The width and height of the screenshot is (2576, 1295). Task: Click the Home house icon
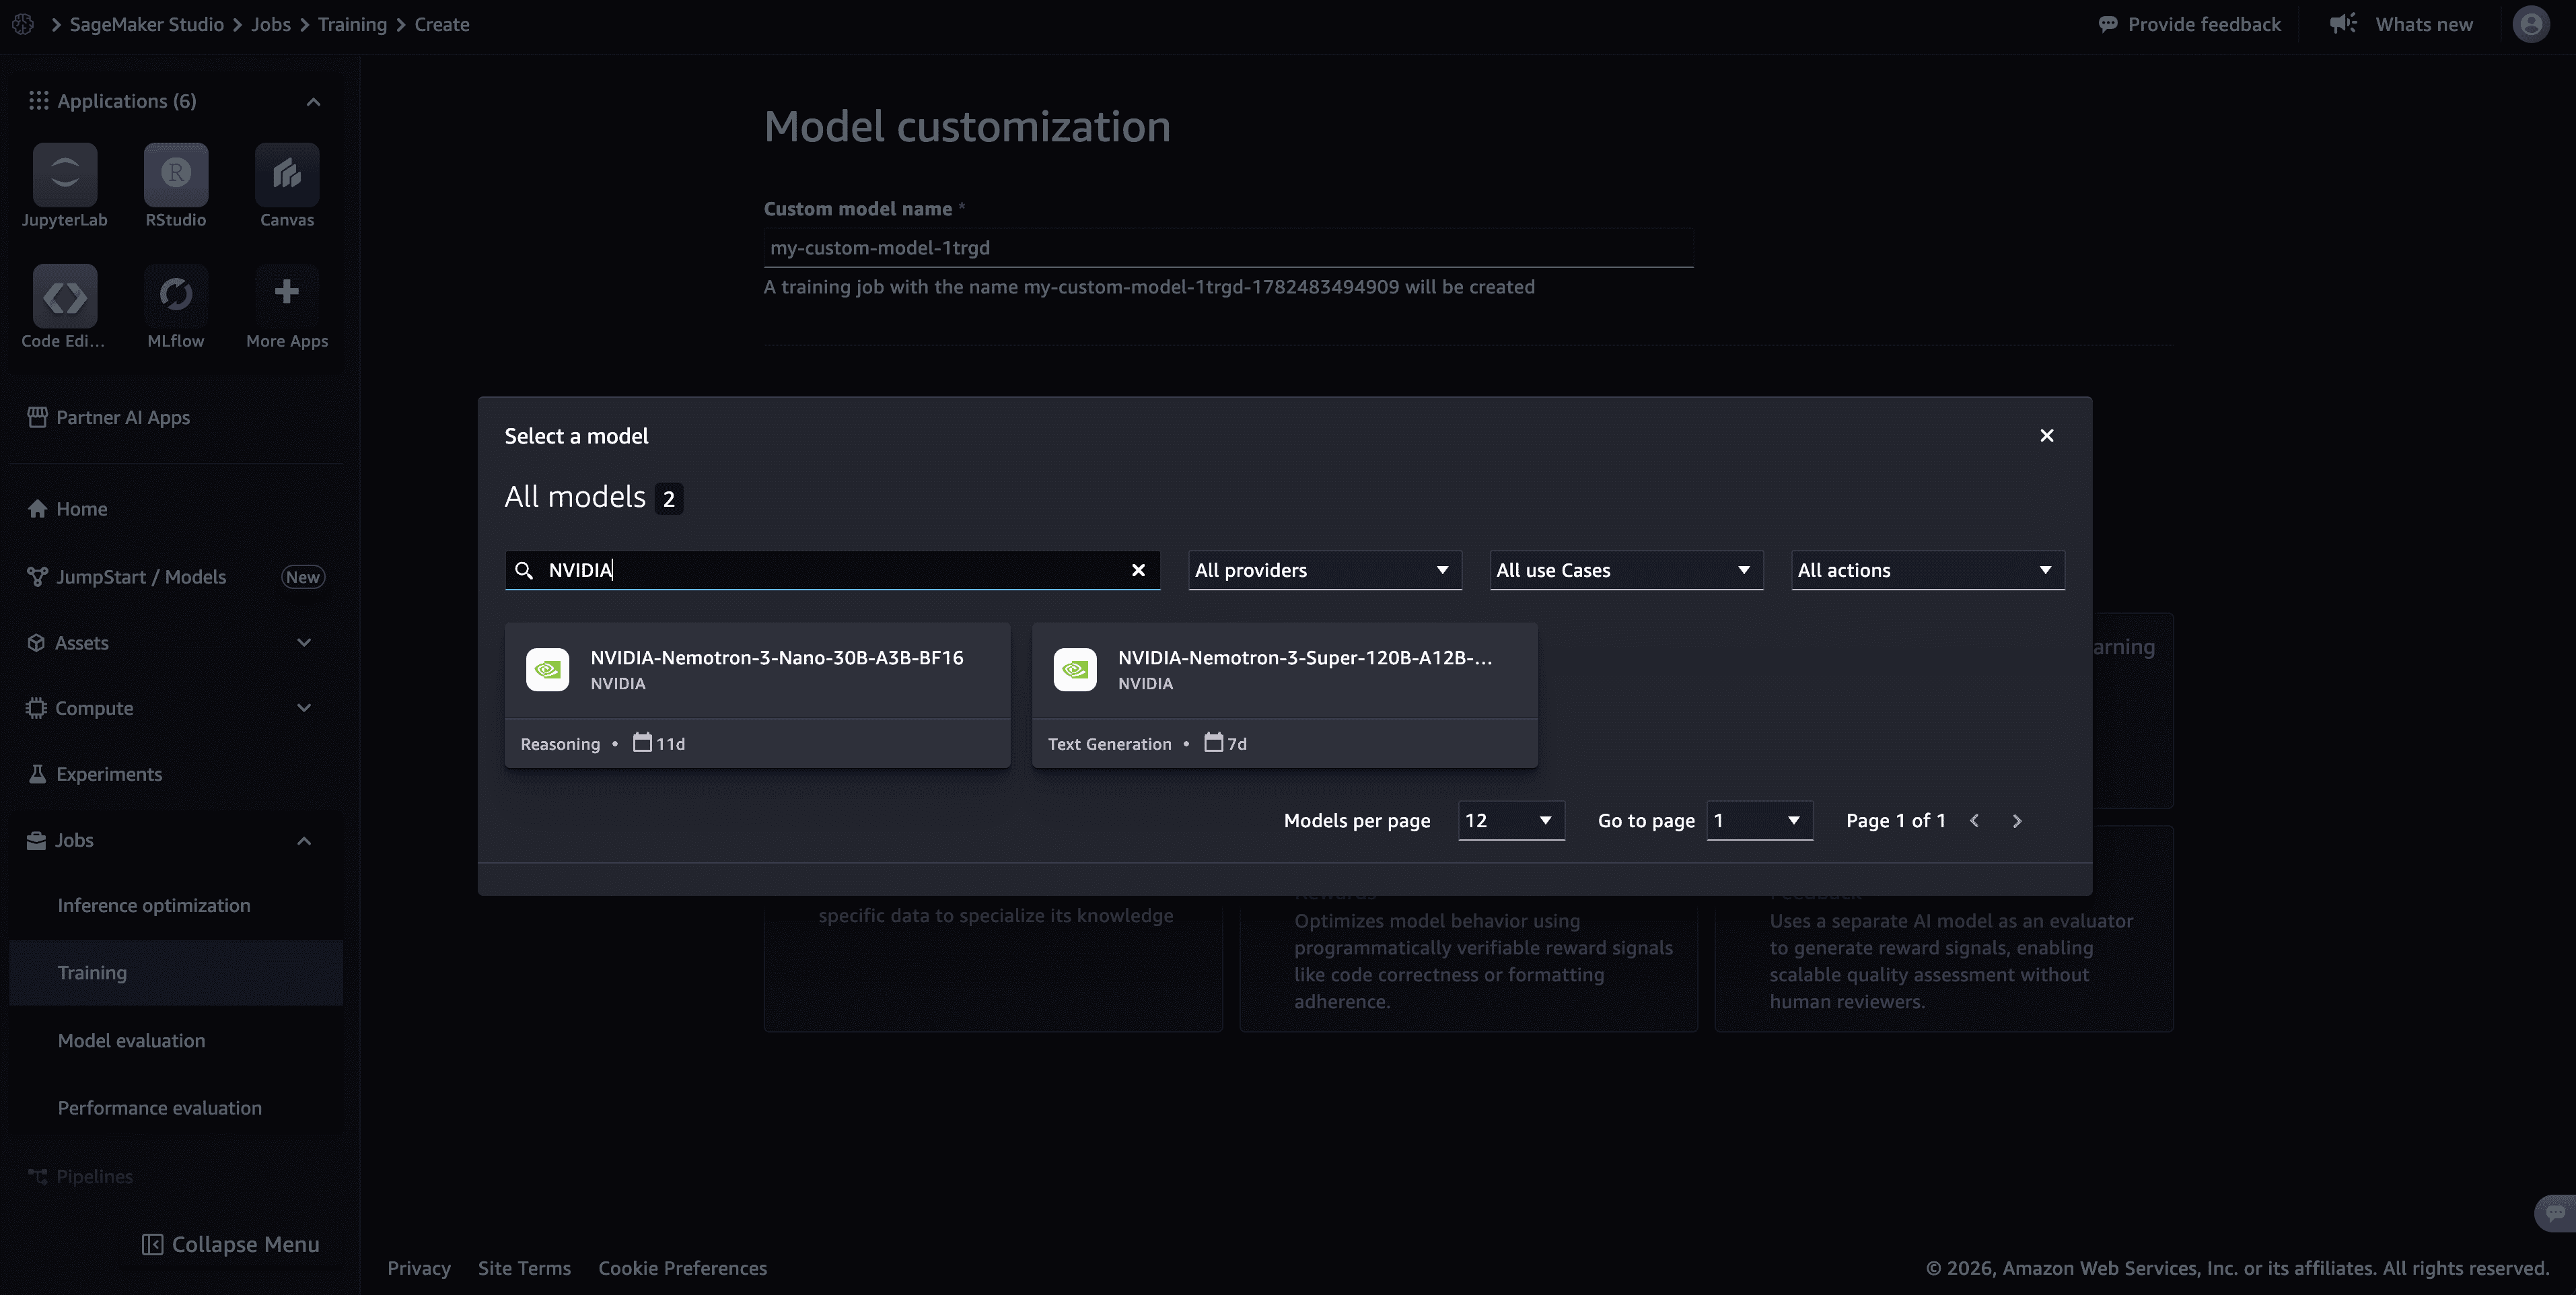pyautogui.click(x=37, y=509)
